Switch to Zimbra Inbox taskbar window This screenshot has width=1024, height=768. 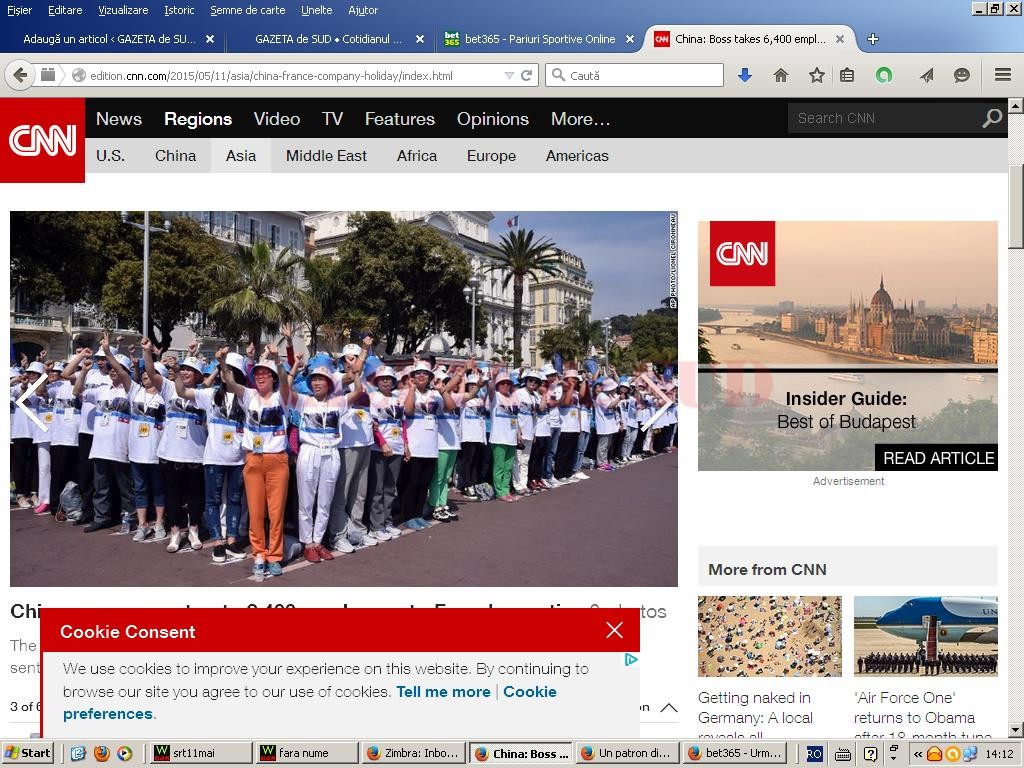pos(413,753)
